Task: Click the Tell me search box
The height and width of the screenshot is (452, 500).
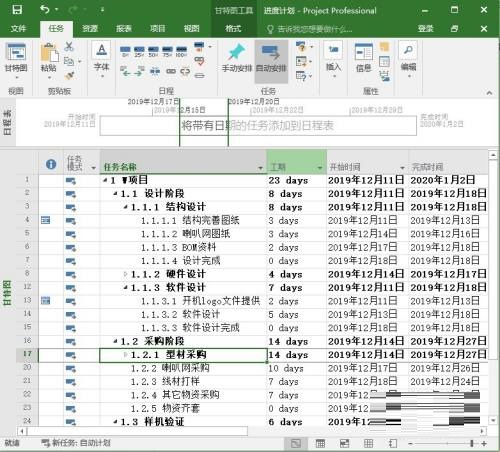Action: (x=310, y=29)
